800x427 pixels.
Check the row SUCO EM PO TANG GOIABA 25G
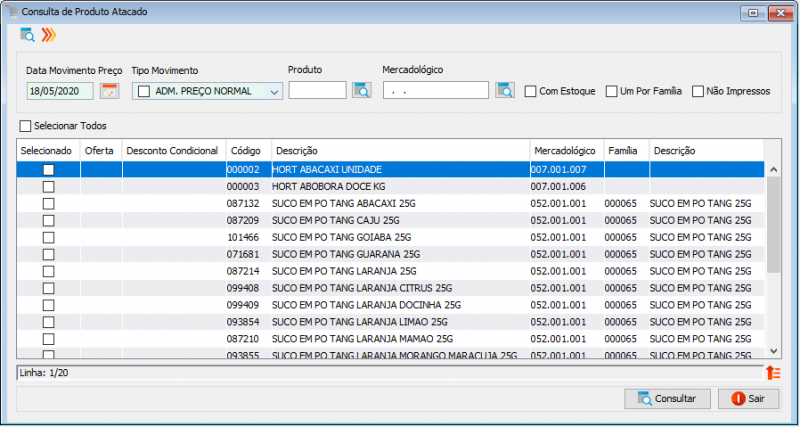pyautogui.click(x=48, y=238)
